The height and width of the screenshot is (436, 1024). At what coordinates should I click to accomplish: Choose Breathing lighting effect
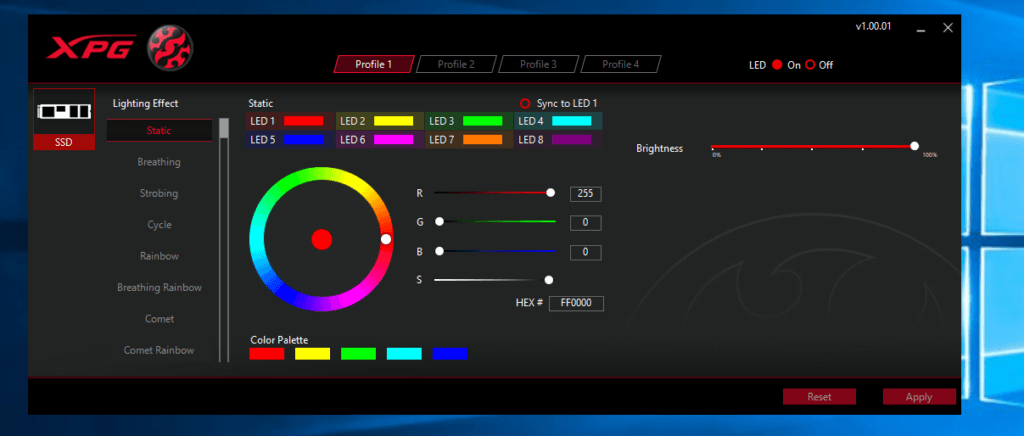[159, 162]
